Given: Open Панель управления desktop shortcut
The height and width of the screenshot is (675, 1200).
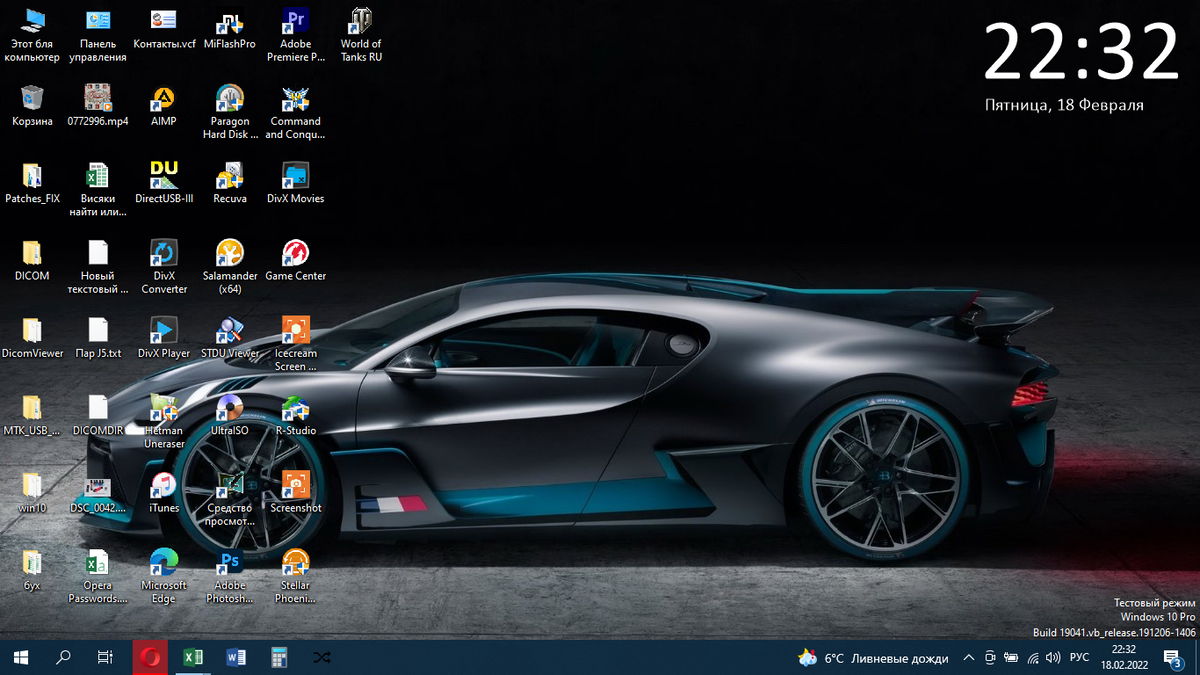Looking at the screenshot, I should pos(98,36).
